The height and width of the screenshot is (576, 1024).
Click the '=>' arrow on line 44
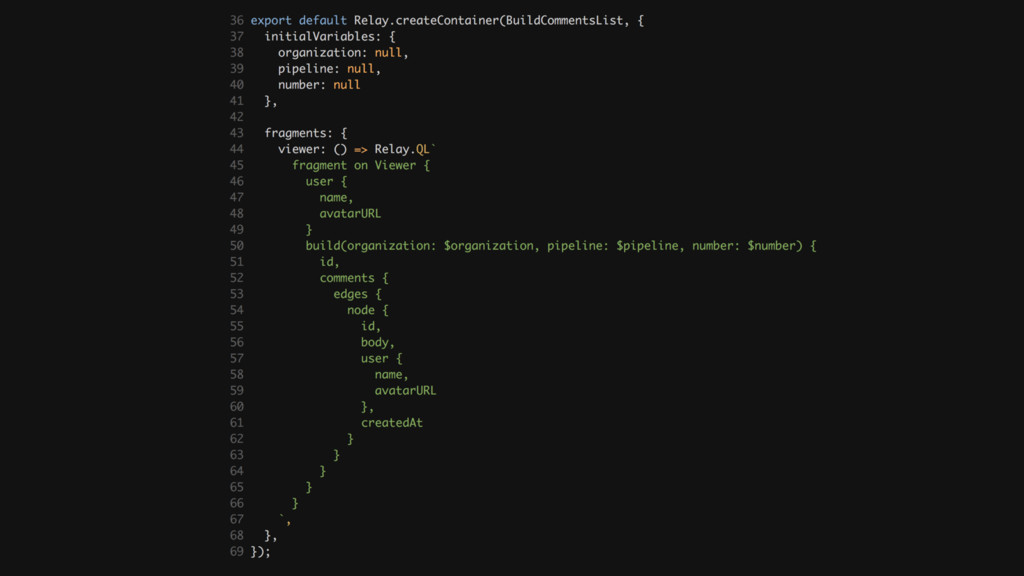click(360, 150)
